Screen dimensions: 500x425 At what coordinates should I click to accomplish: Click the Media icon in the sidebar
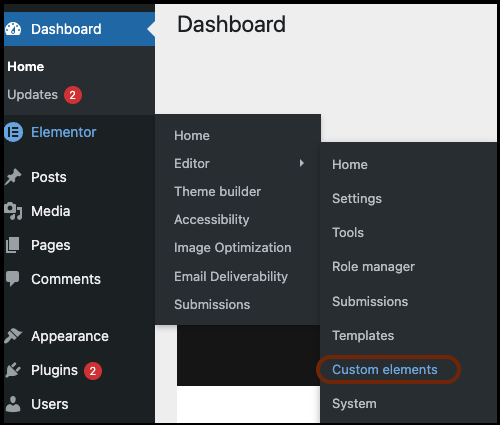(13, 211)
